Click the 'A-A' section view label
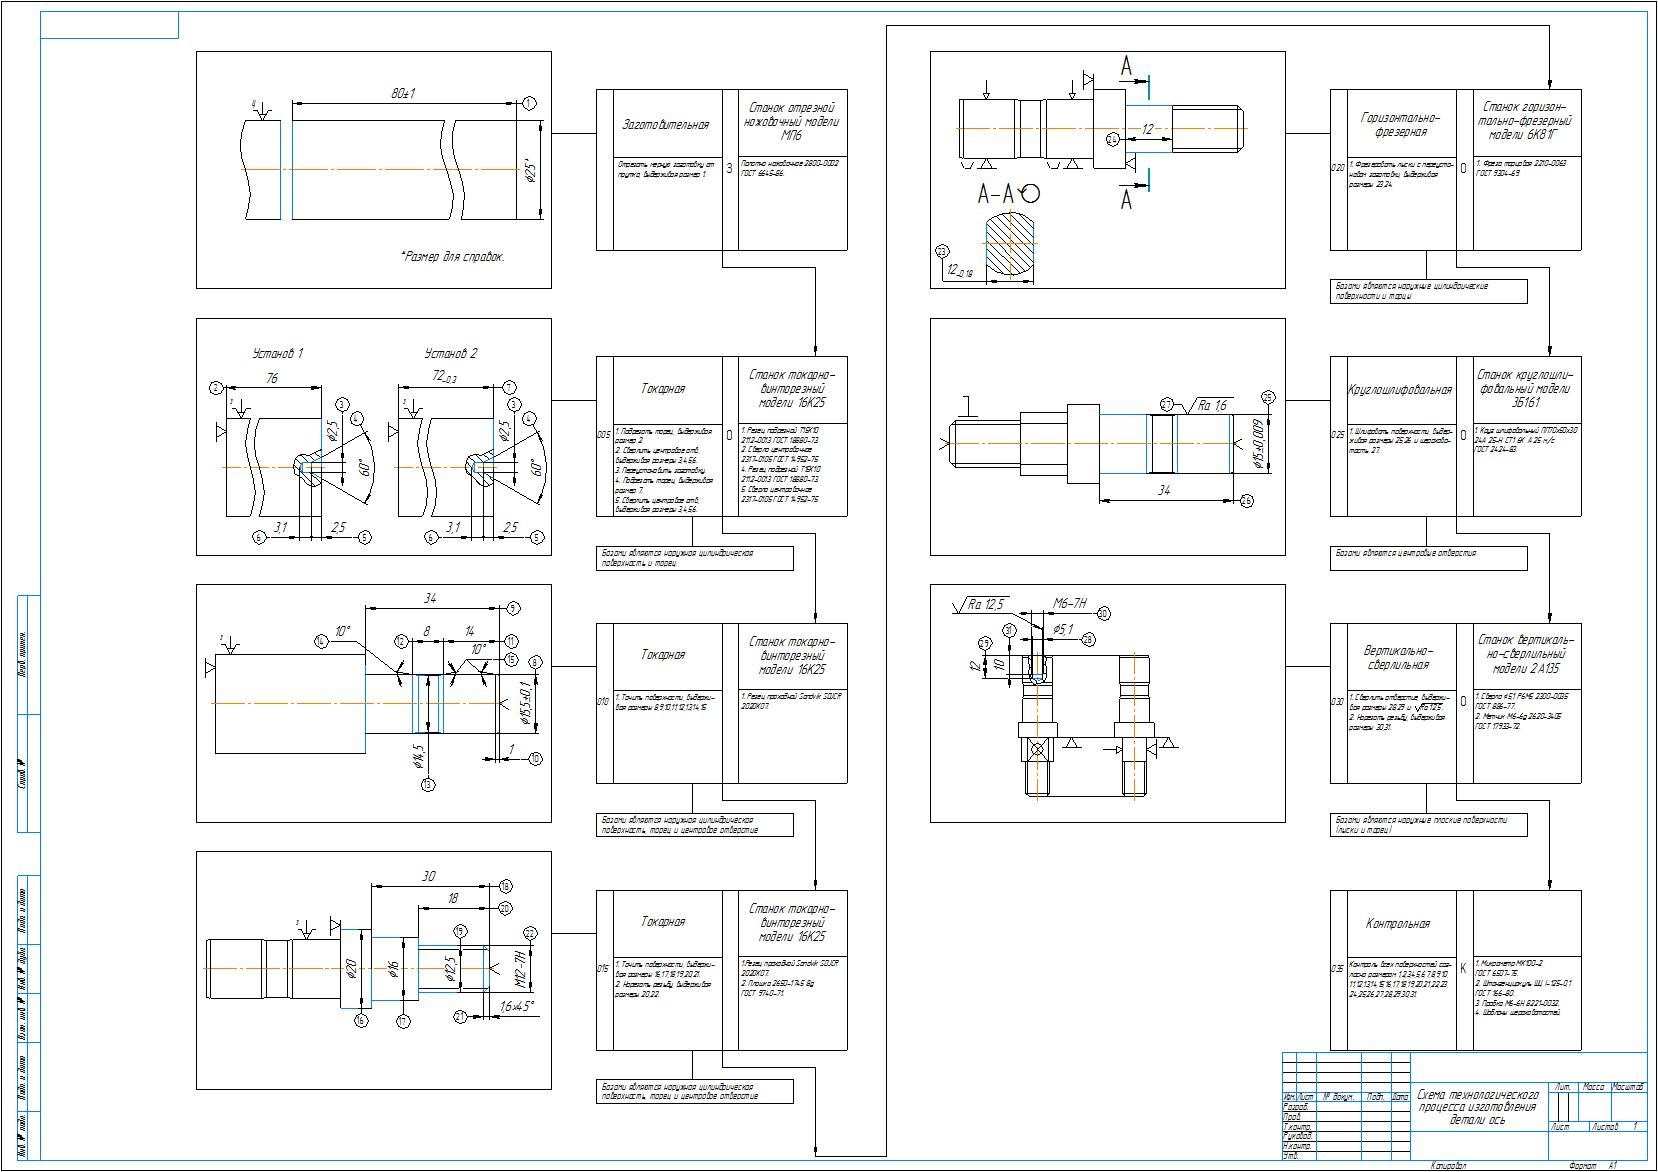 tap(996, 195)
